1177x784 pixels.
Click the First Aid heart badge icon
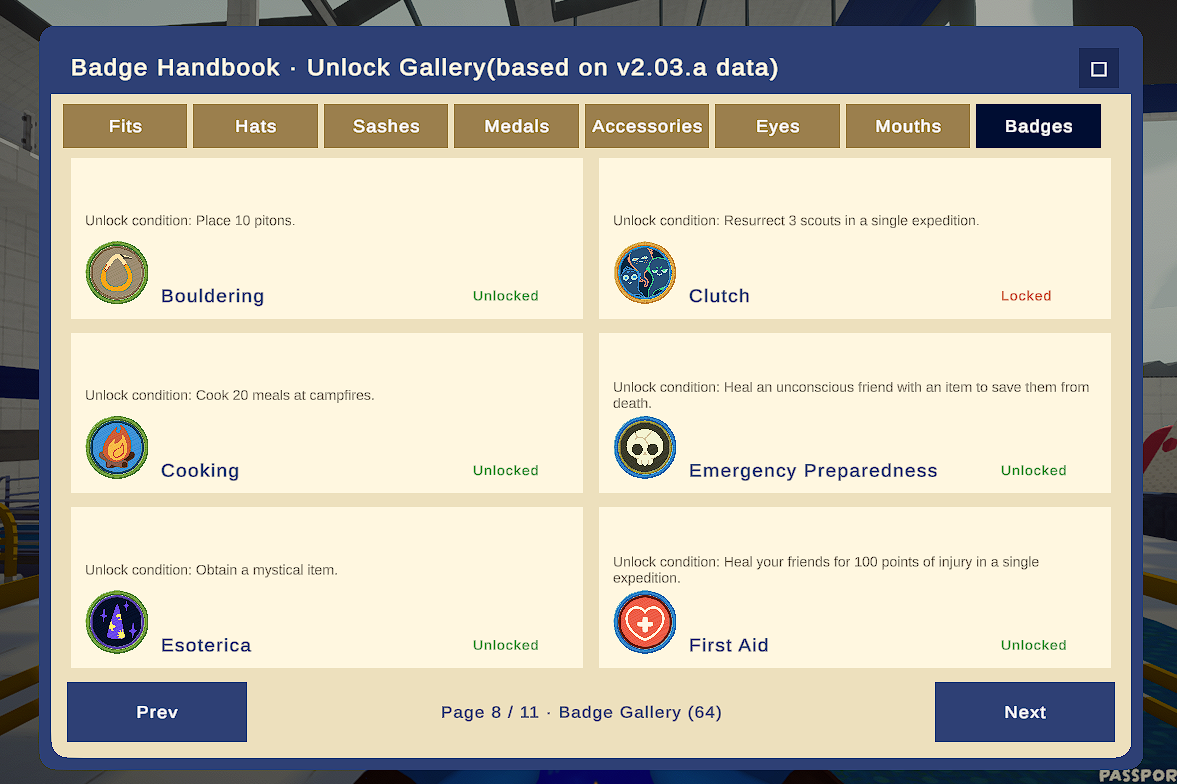[x=645, y=622]
